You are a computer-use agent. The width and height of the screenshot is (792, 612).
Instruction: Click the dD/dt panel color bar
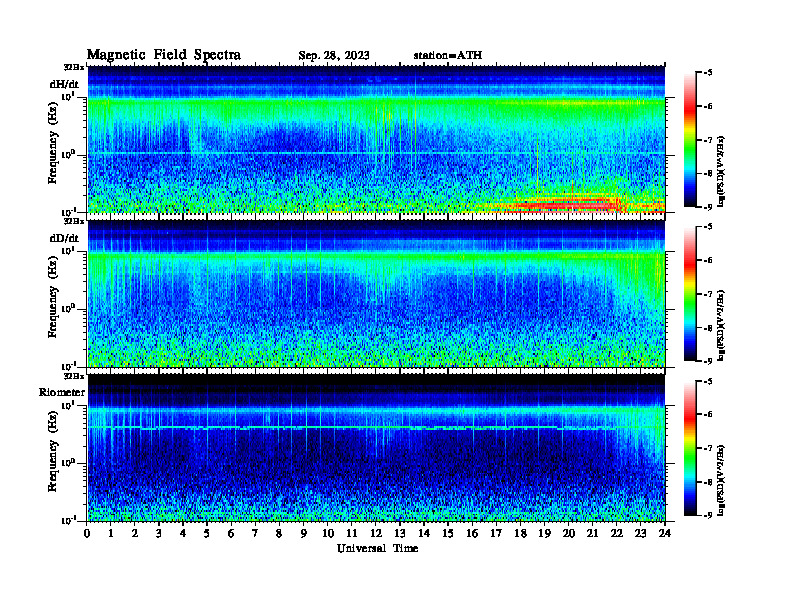coord(690,293)
